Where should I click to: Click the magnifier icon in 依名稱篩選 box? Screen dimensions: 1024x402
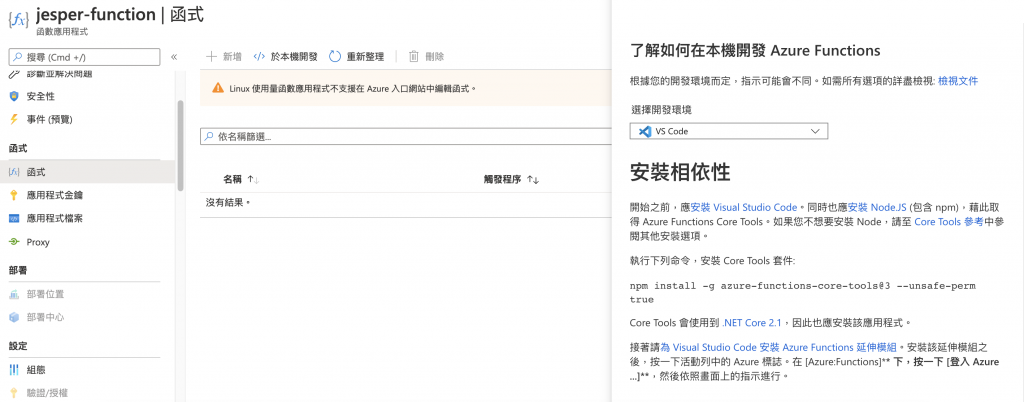tap(209, 137)
